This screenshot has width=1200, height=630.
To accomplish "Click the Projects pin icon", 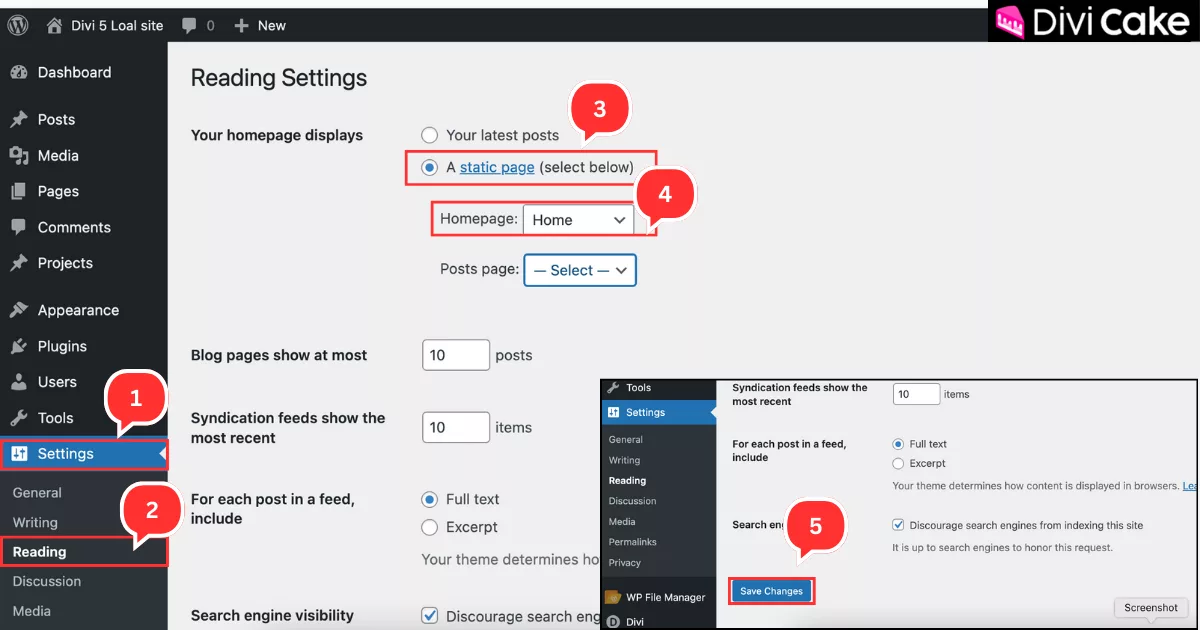I will click(x=19, y=263).
